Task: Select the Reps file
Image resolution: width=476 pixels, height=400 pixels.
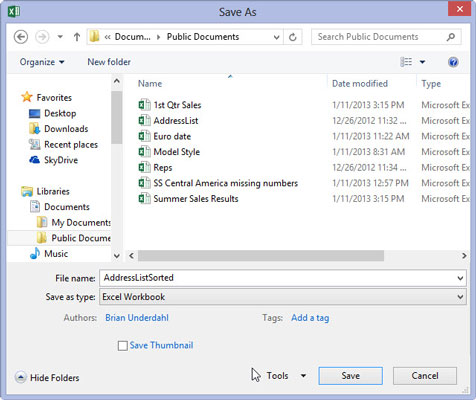Action: (x=163, y=168)
